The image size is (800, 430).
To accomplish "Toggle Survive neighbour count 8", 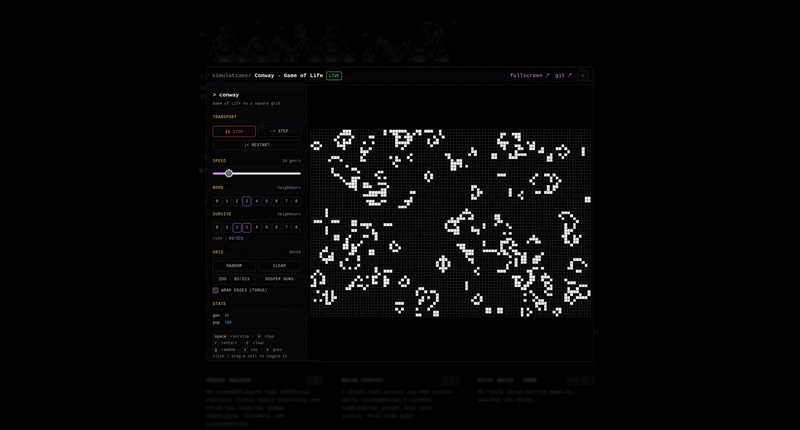I will pyautogui.click(x=296, y=227).
